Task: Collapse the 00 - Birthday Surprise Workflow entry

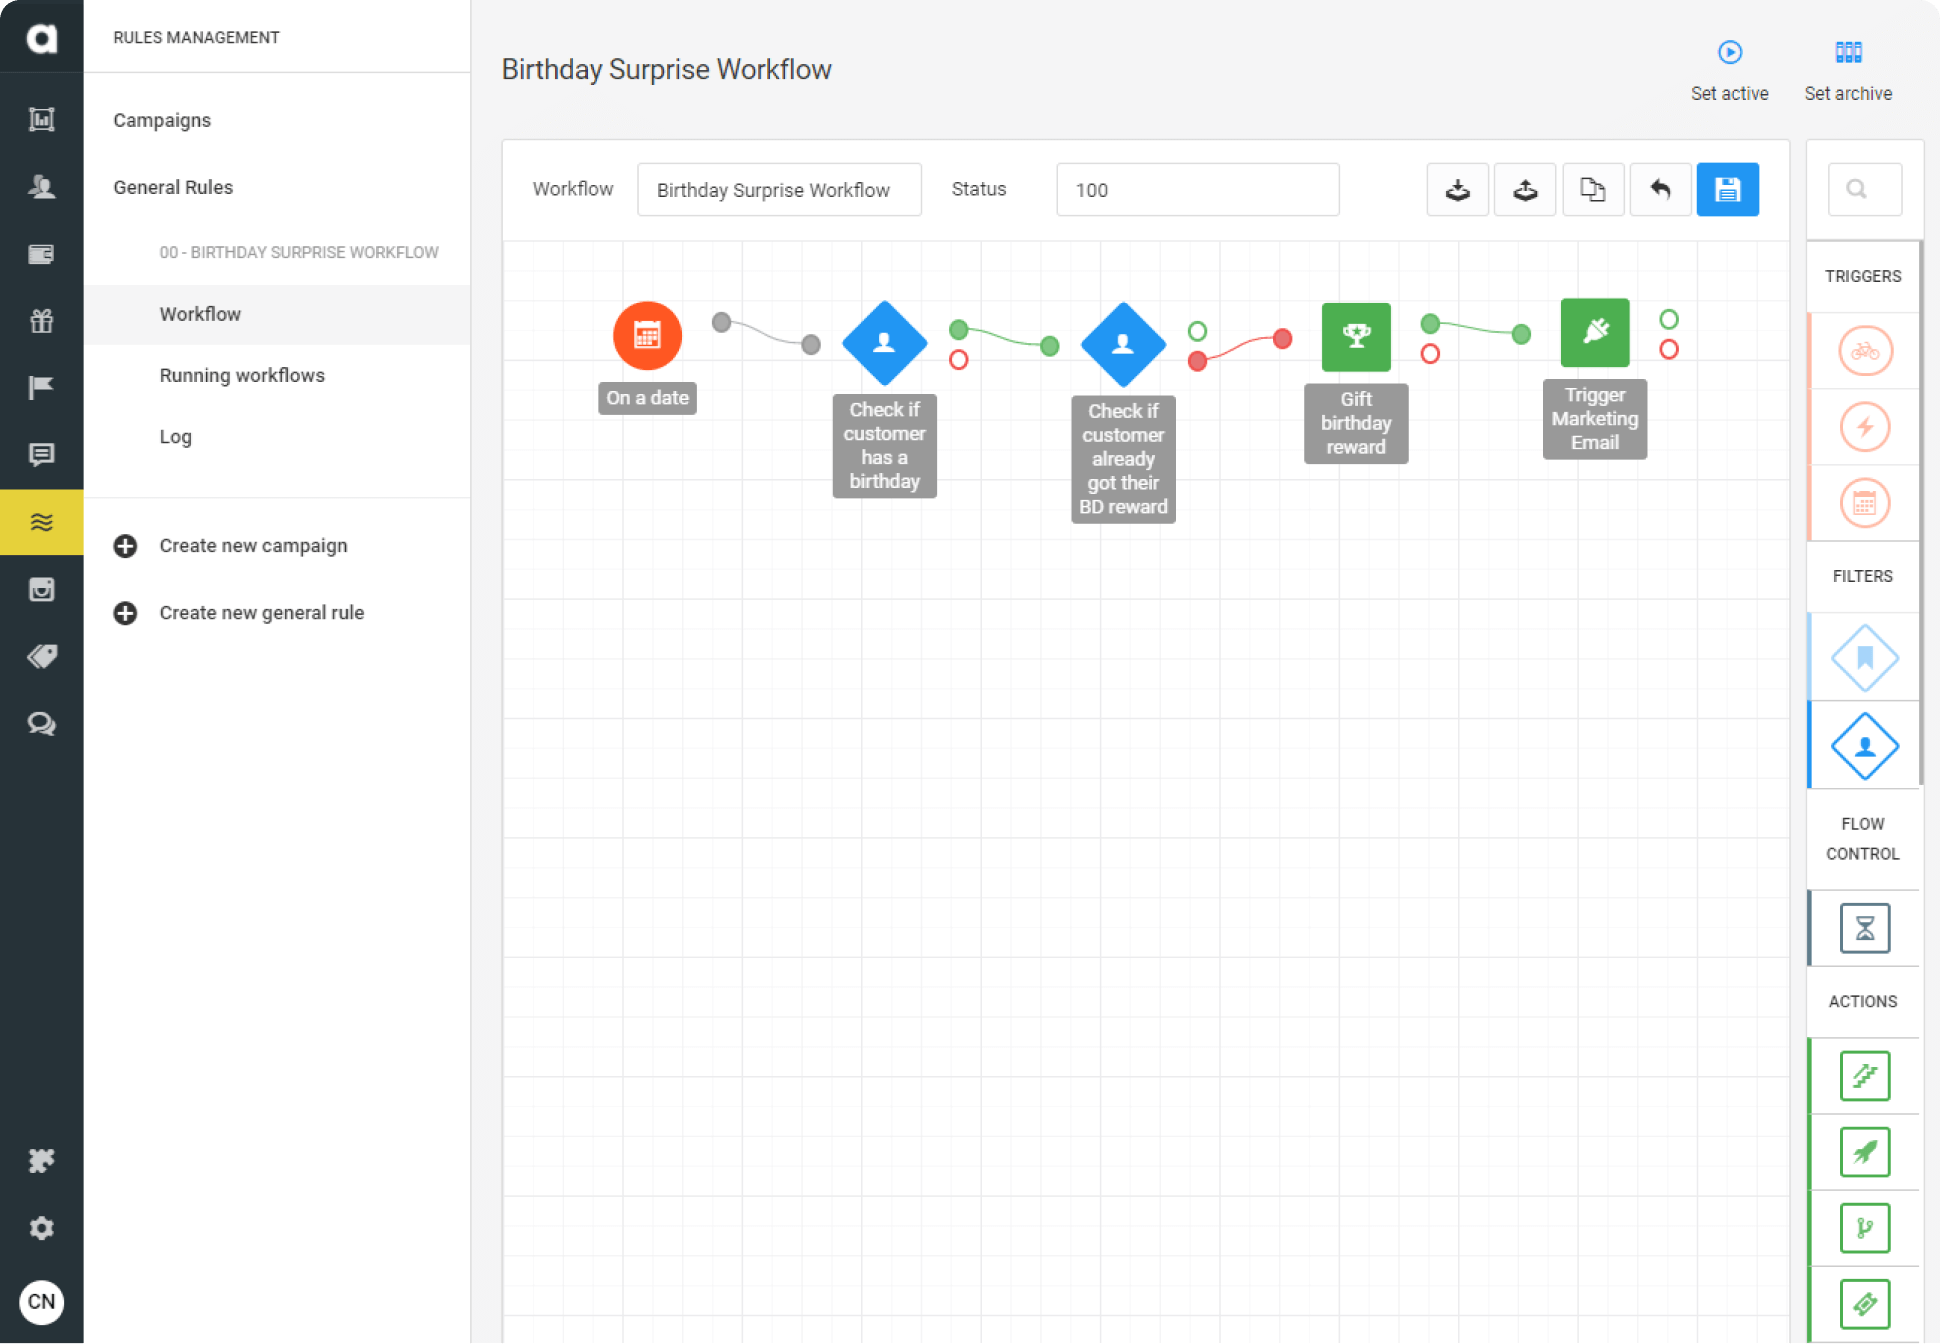Action: coord(298,252)
